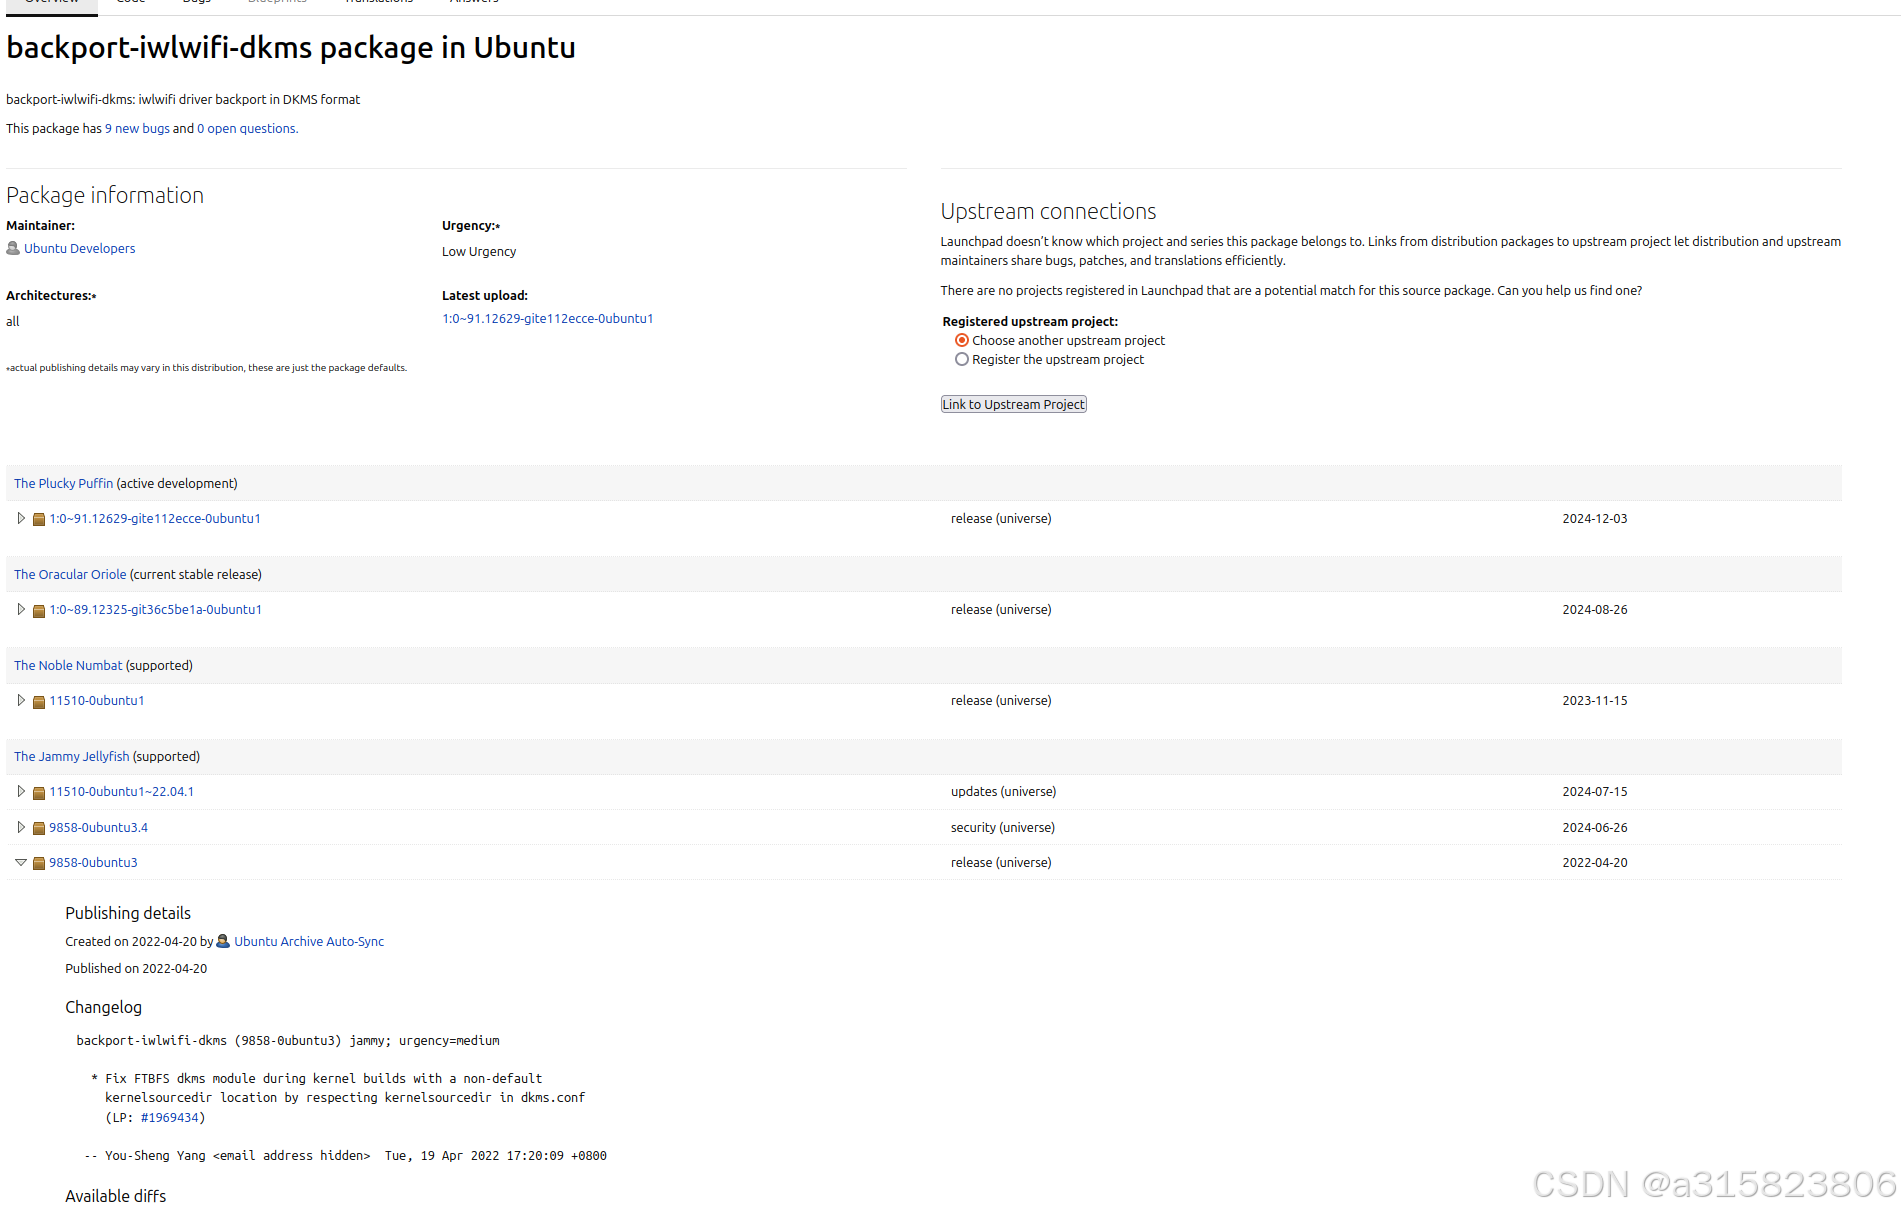Open 9858-0ubuntu3.4 version link
1901x1216 pixels.
pyautogui.click(x=98, y=827)
